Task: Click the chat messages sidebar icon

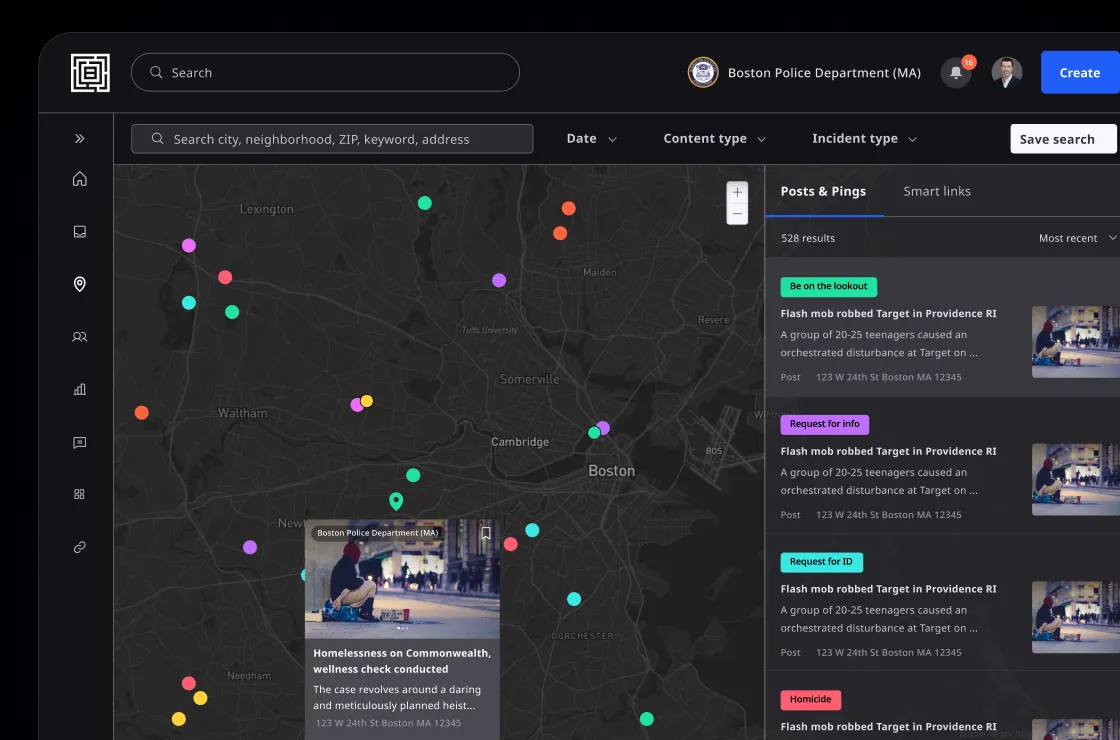Action: click(x=80, y=442)
